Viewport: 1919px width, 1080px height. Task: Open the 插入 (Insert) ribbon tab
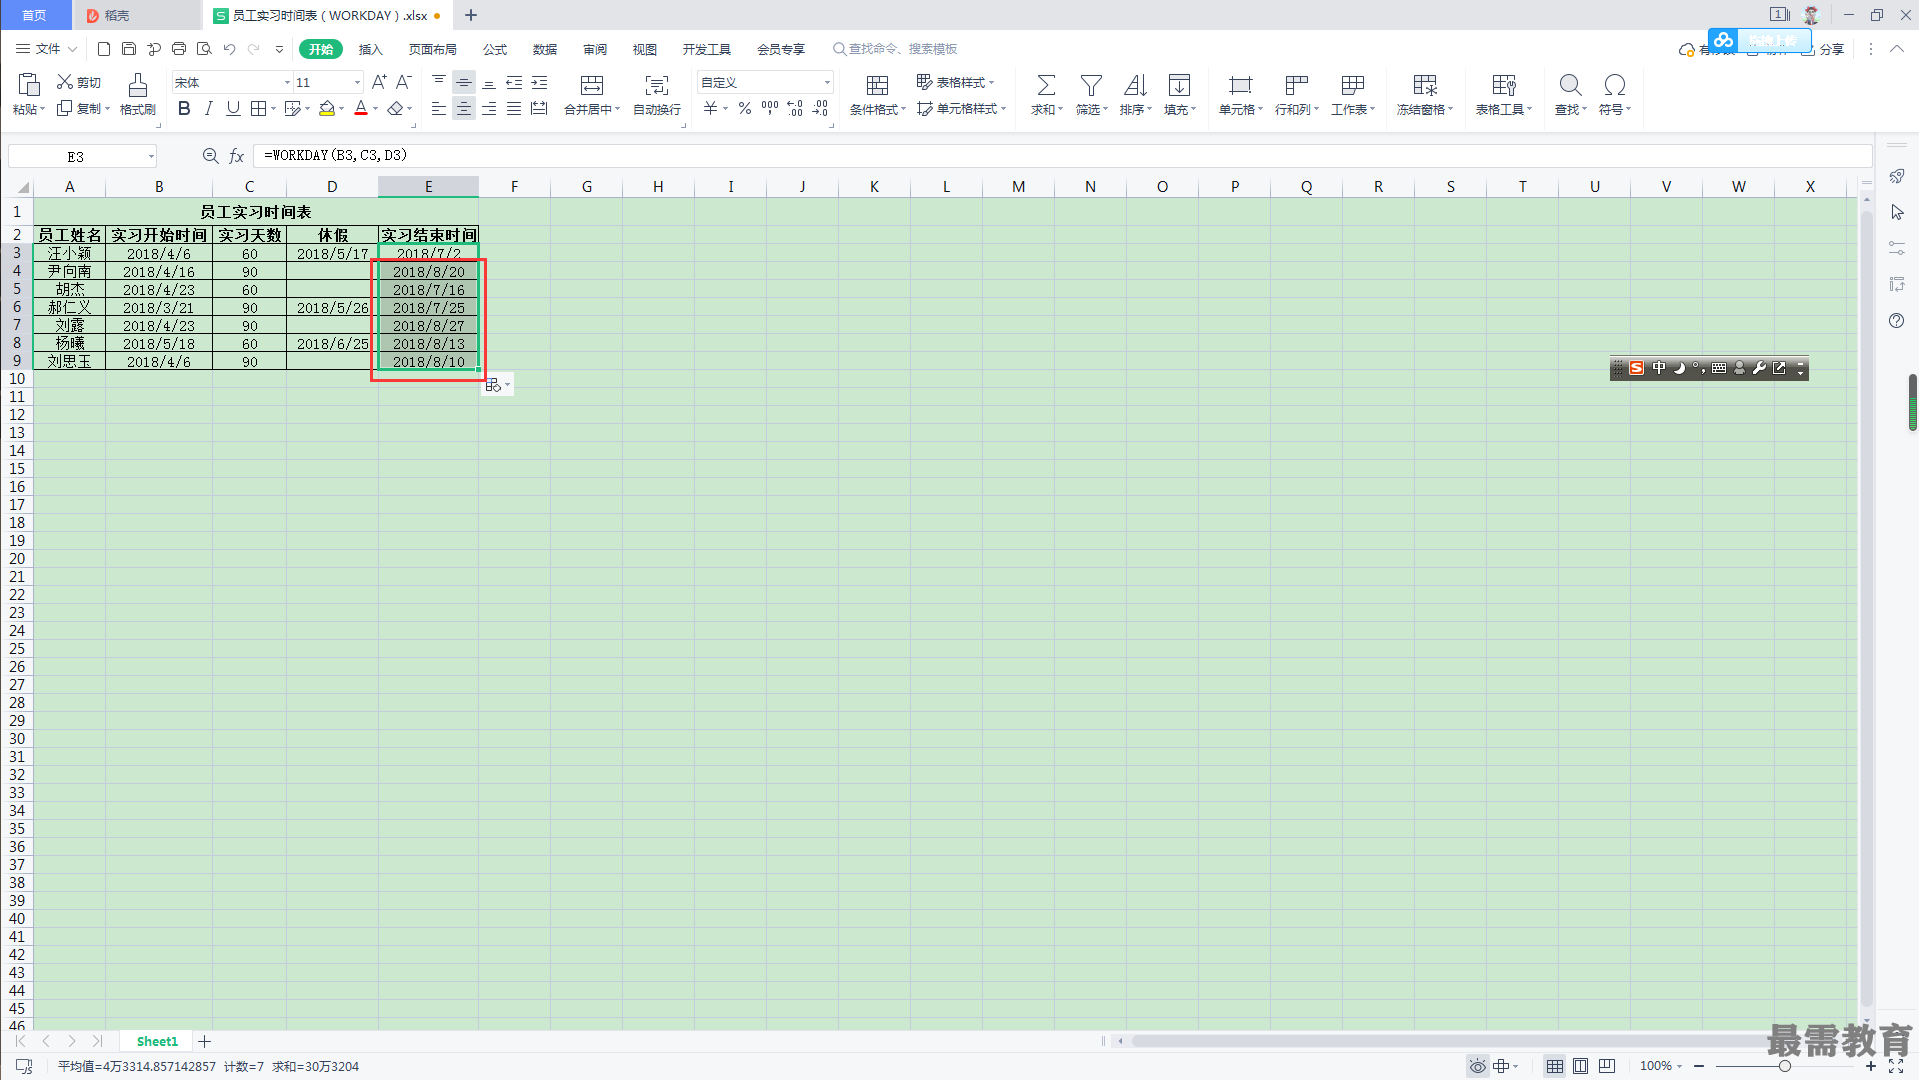coord(371,49)
